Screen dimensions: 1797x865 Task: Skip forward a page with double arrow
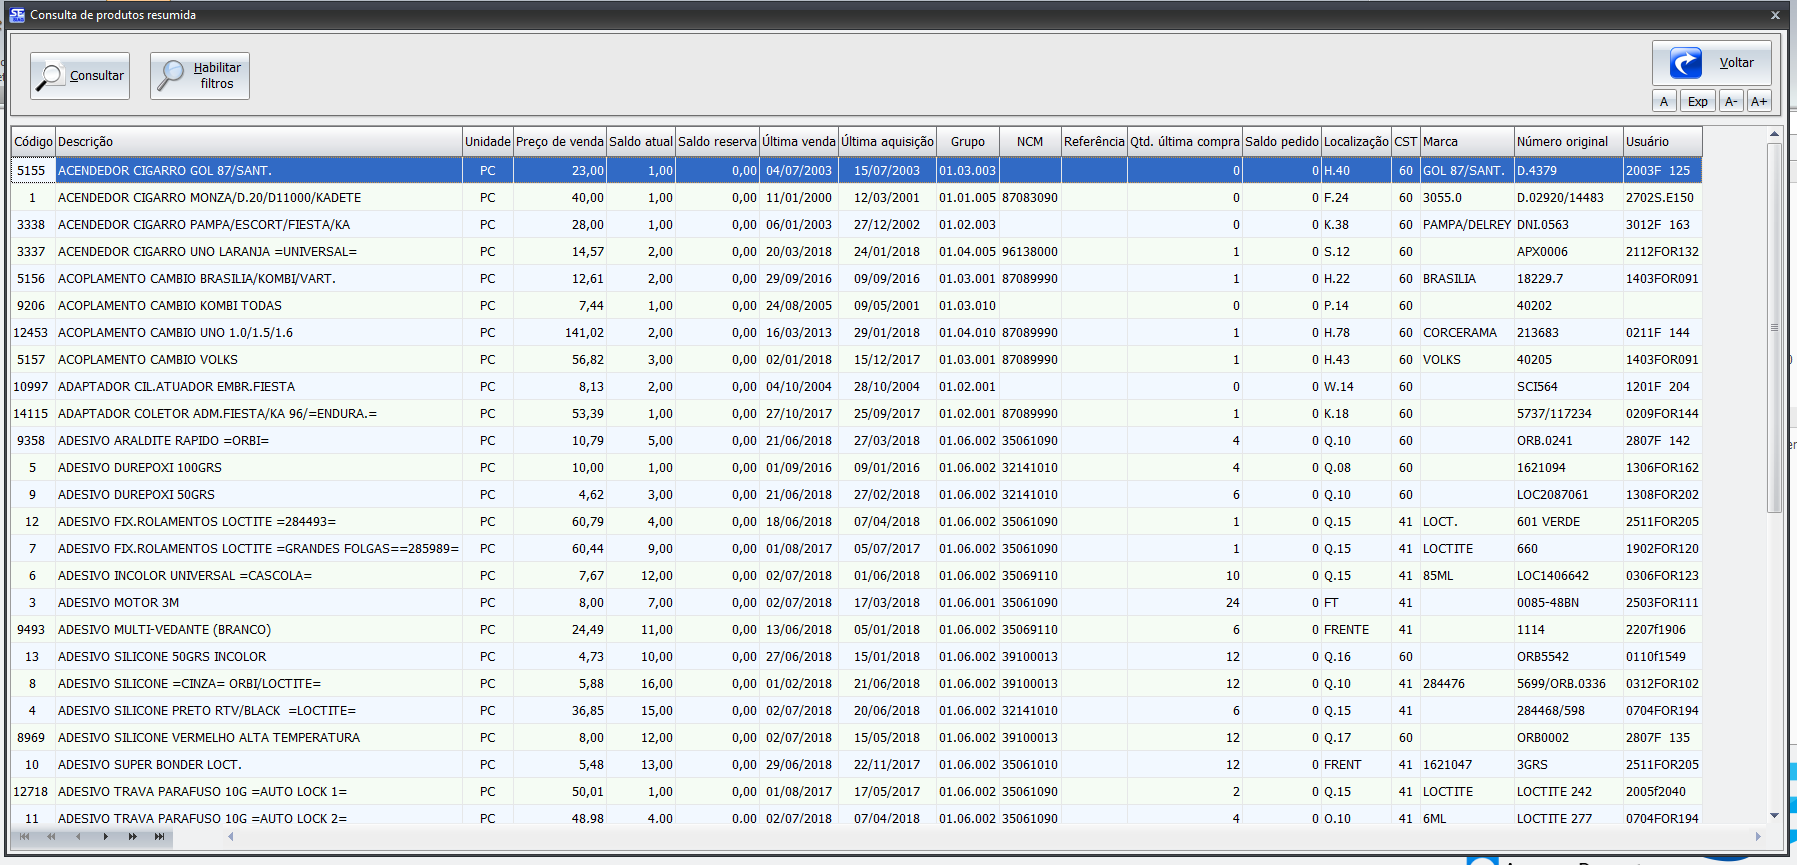pos(132,836)
